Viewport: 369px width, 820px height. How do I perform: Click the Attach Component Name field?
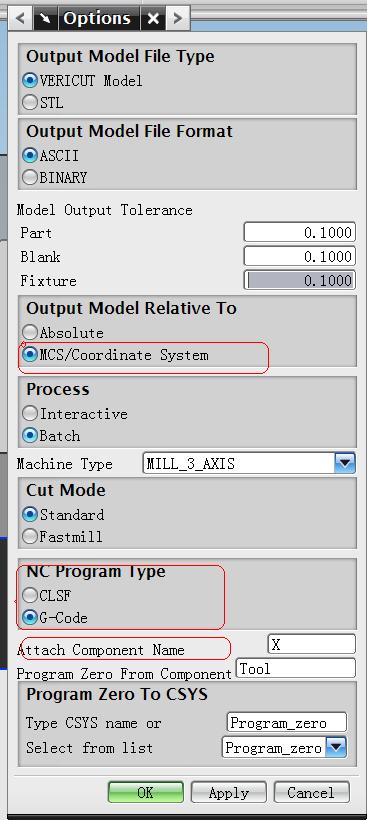312,644
